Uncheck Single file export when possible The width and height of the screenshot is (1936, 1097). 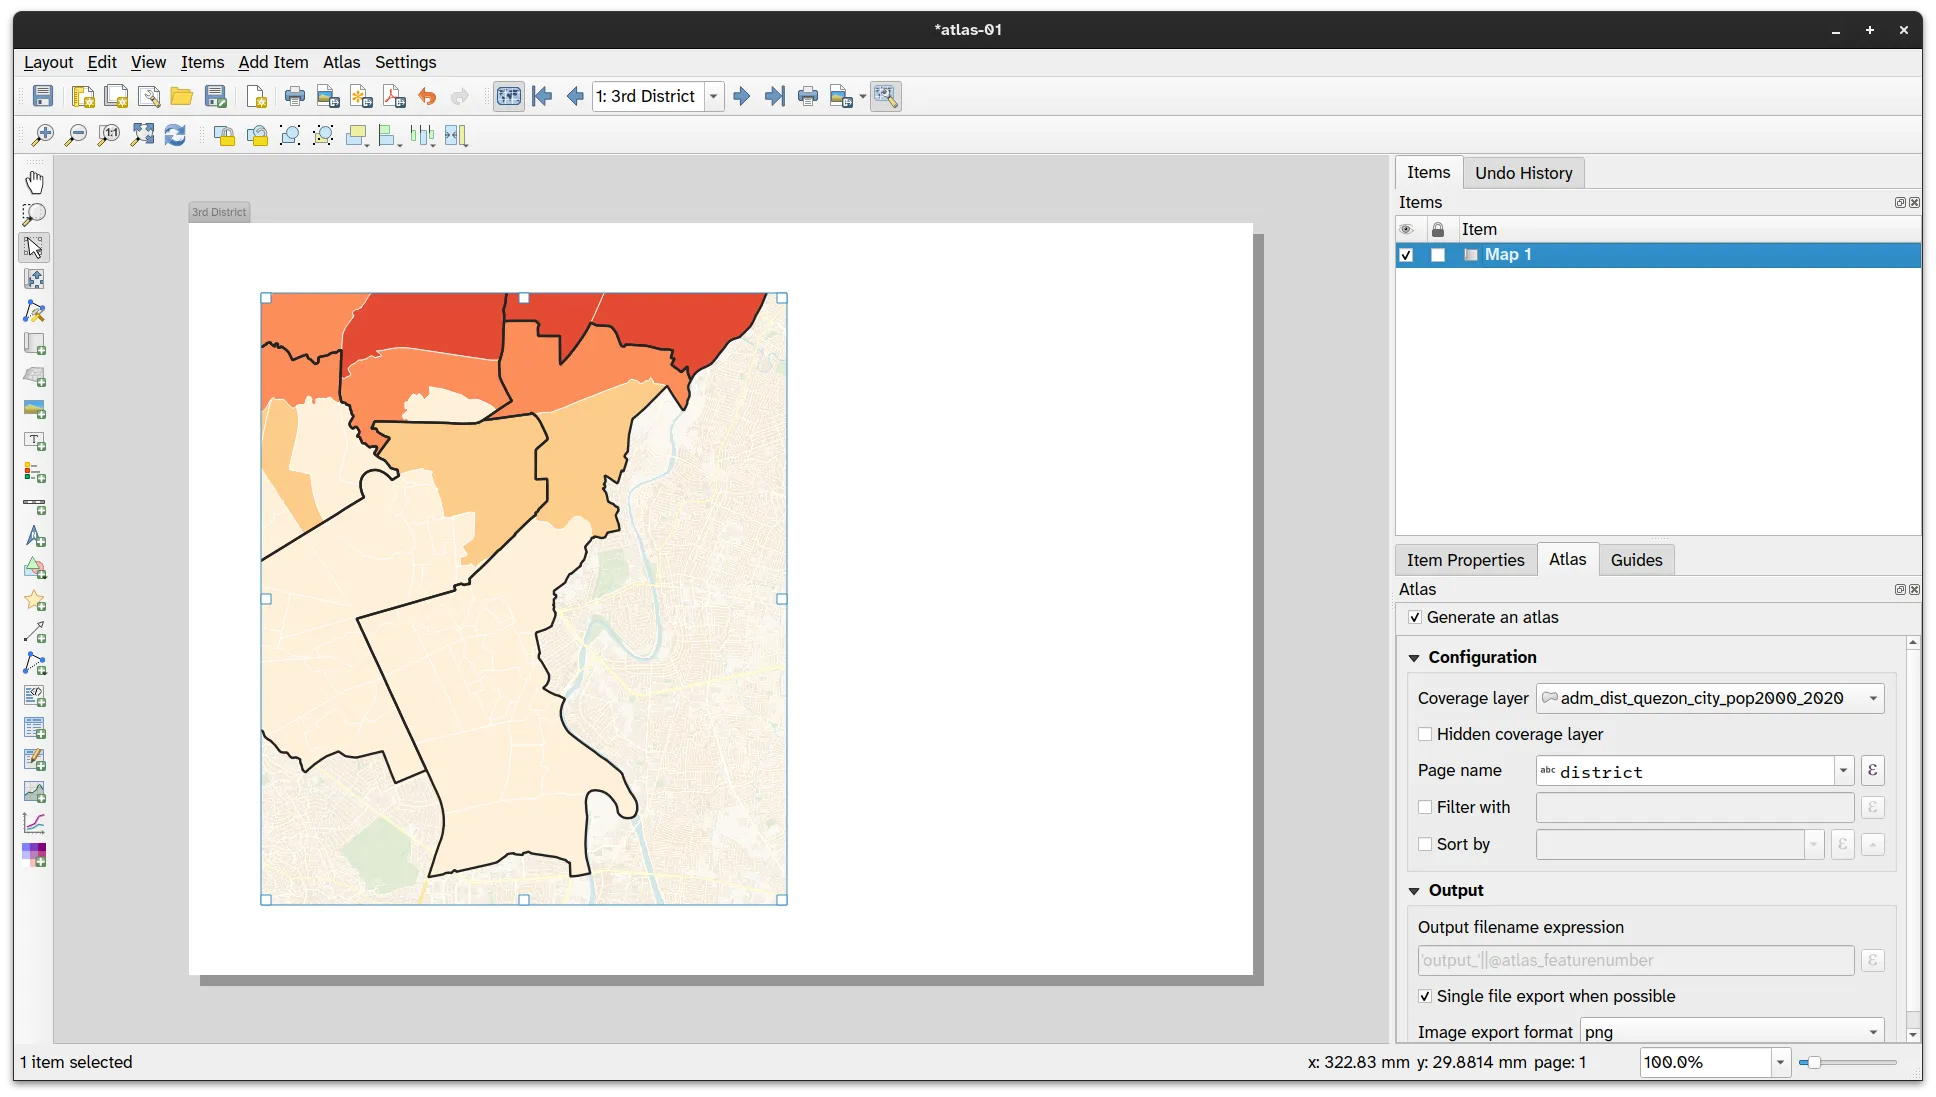pos(1424,996)
